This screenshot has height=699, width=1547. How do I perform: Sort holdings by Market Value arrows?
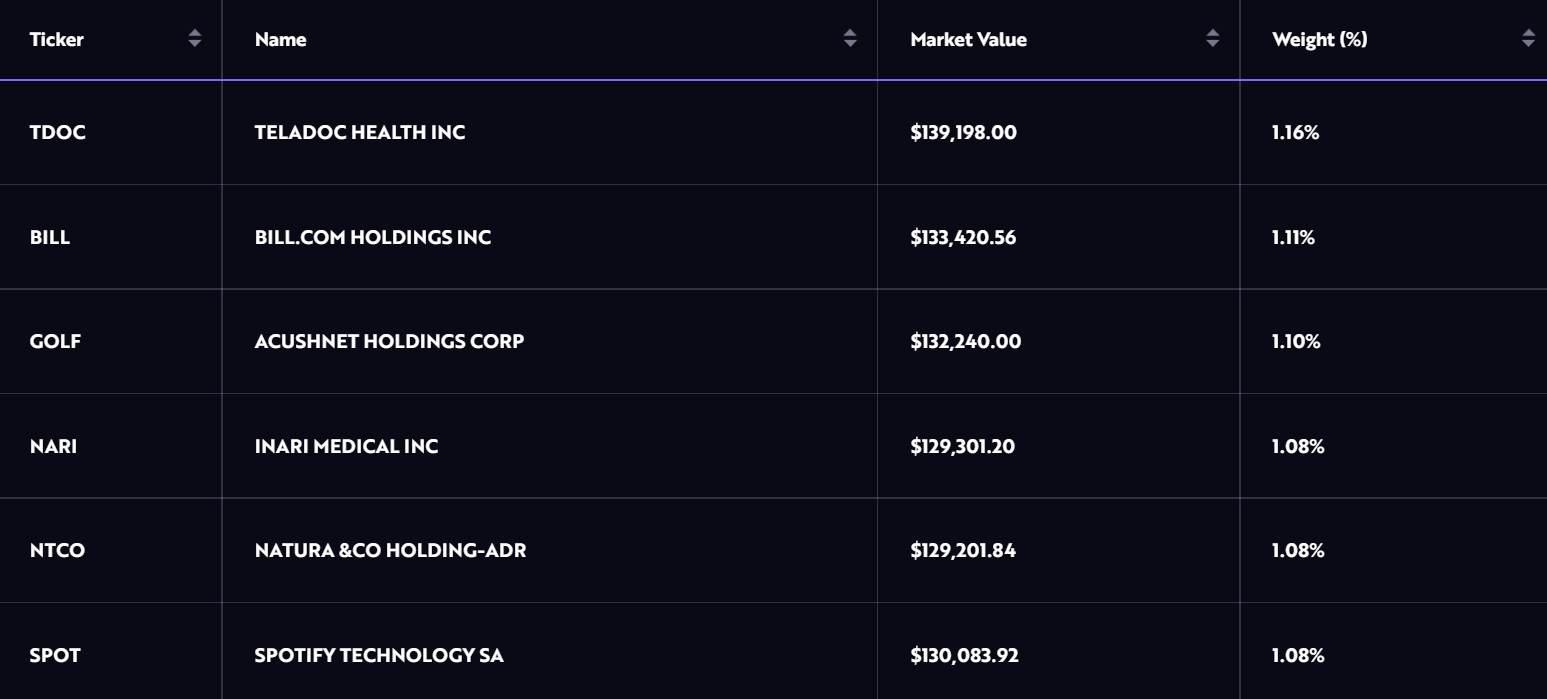tap(1213, 39)
